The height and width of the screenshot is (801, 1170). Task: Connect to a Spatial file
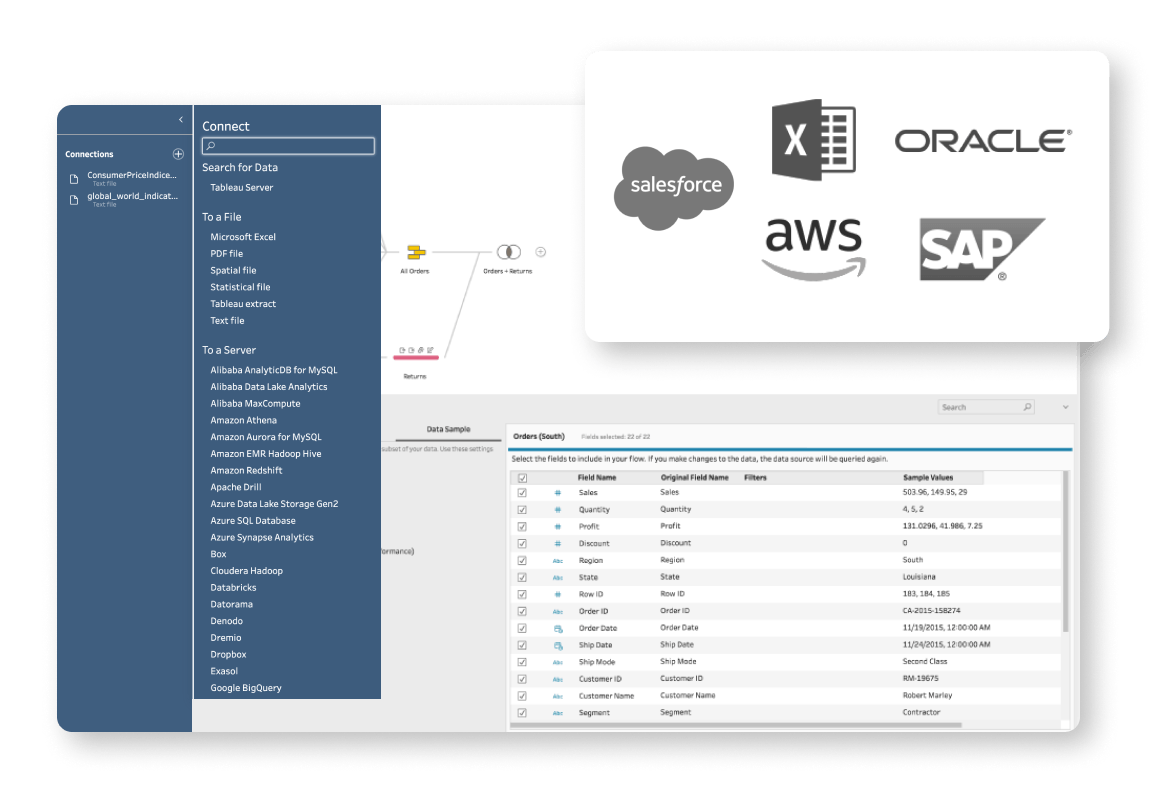pyautogui.click(x=234, y=270)
